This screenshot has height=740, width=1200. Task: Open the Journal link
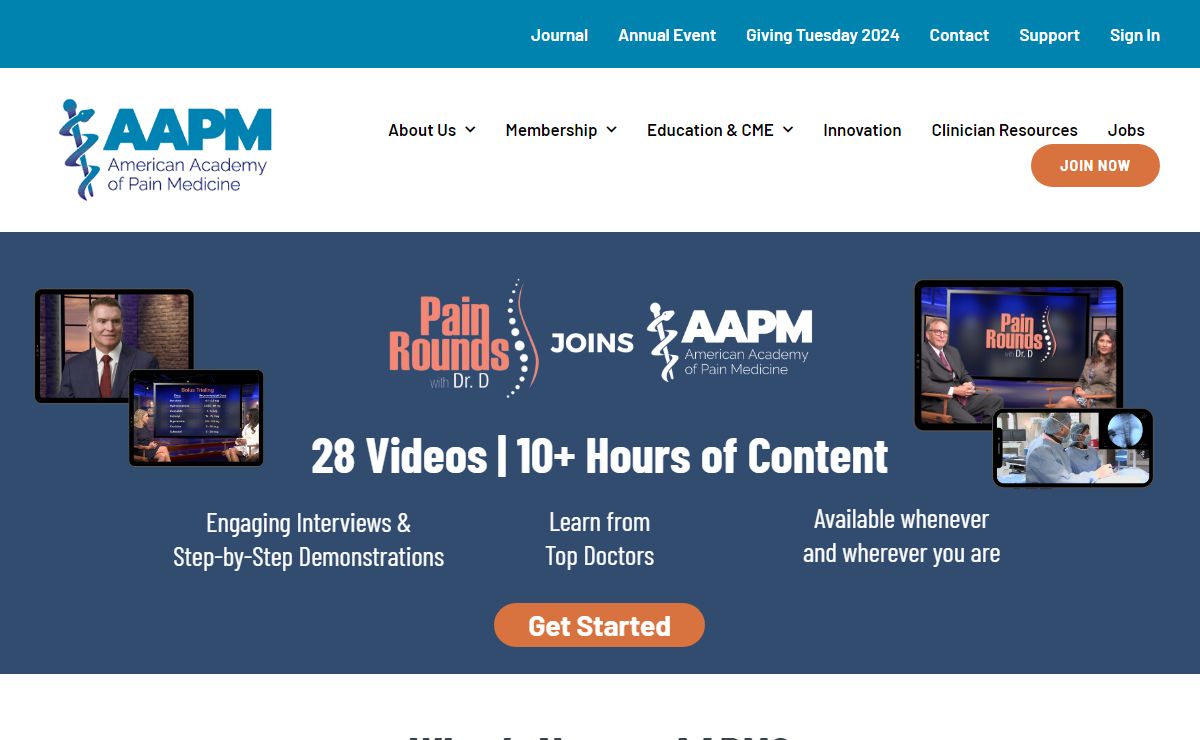tap(559, 35)
